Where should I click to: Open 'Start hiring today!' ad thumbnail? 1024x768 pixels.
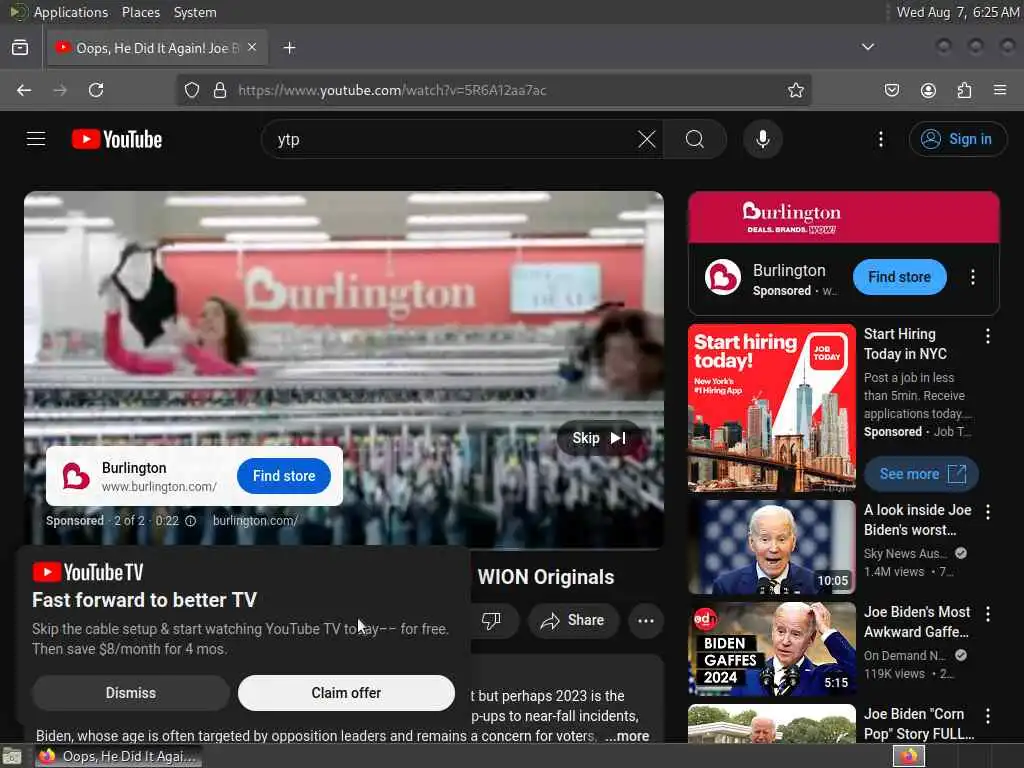771,408
